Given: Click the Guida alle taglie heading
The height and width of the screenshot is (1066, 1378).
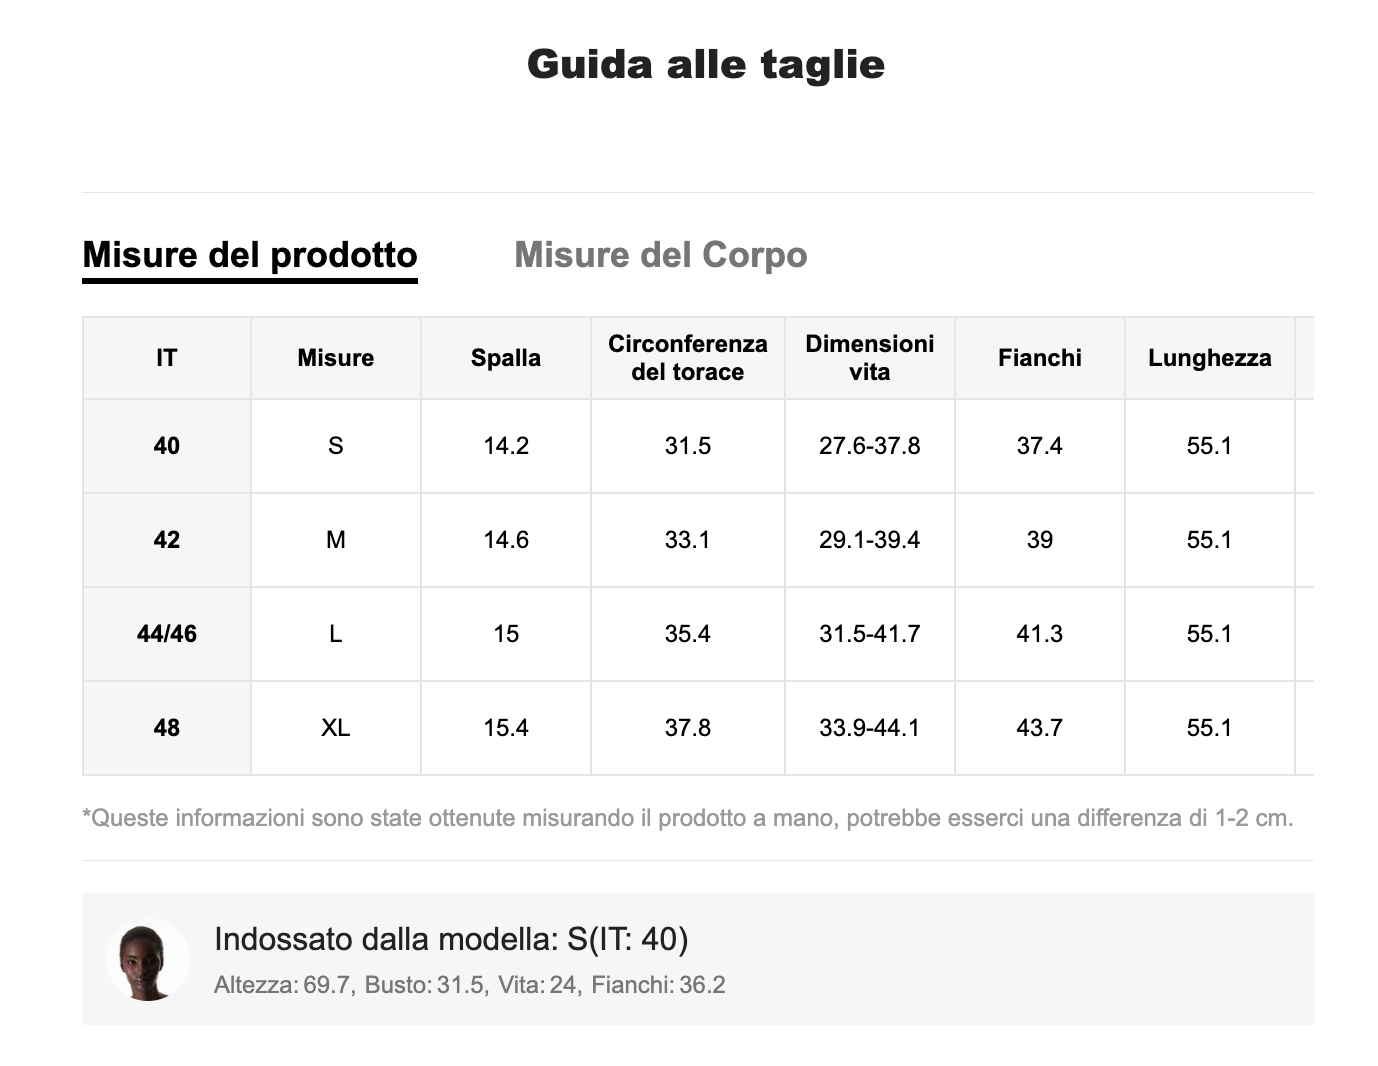Looking at the screenshot, I should coord(705,64).
